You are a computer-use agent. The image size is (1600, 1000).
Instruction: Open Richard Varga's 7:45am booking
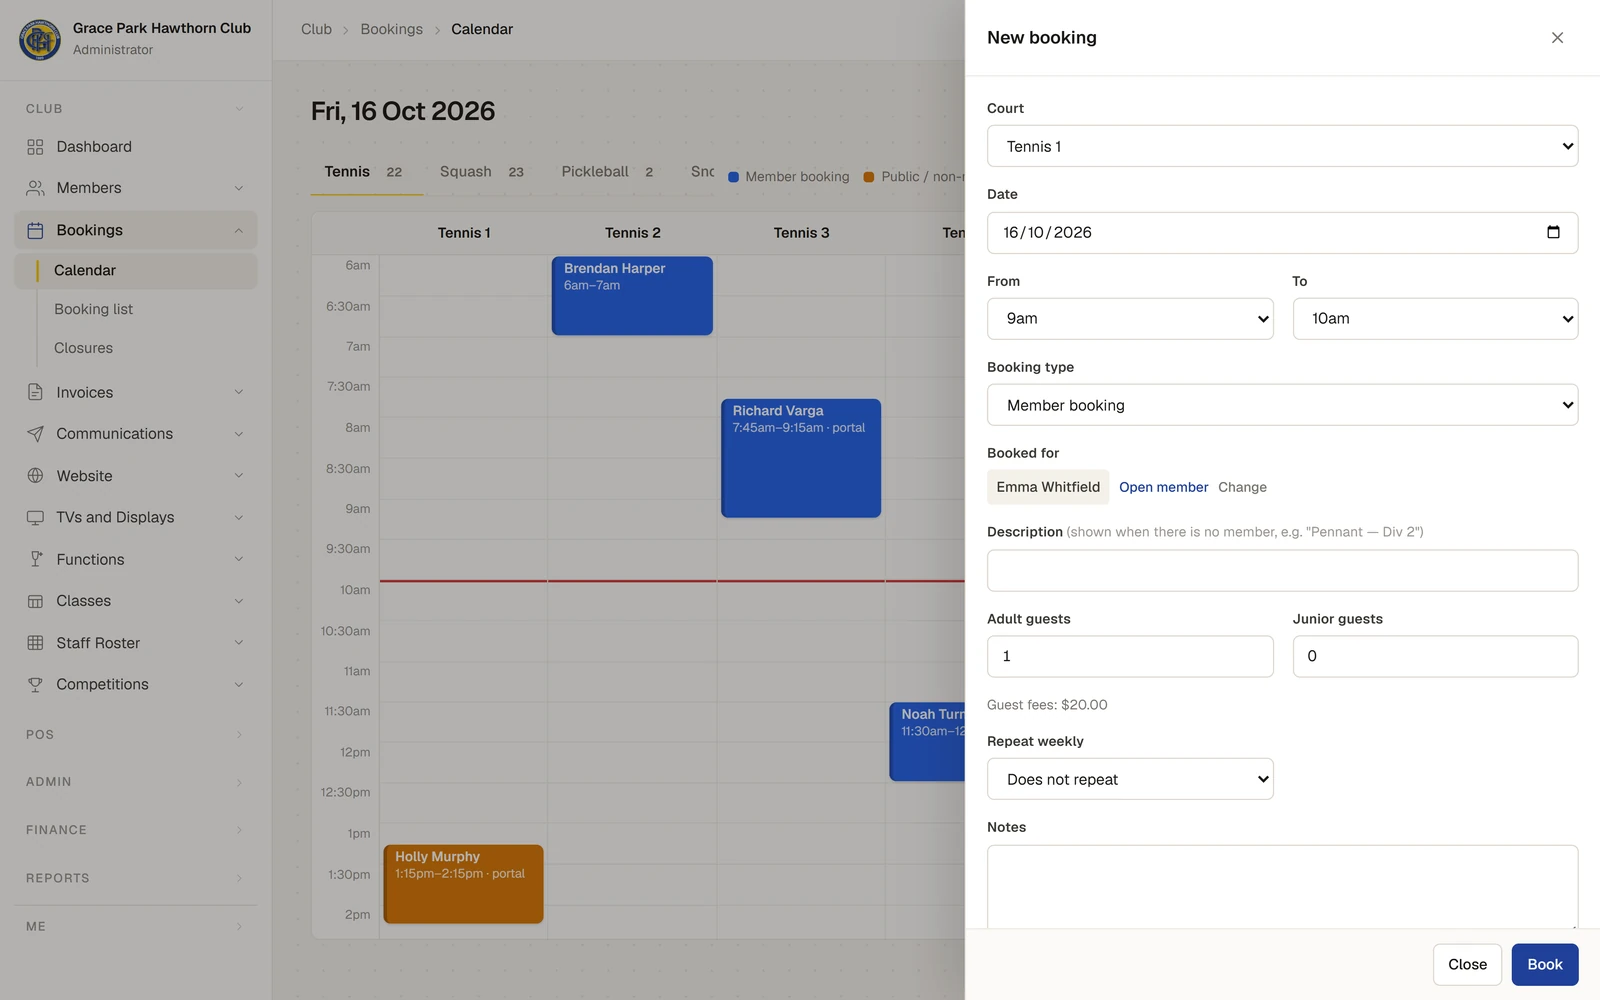coord(801,458)
